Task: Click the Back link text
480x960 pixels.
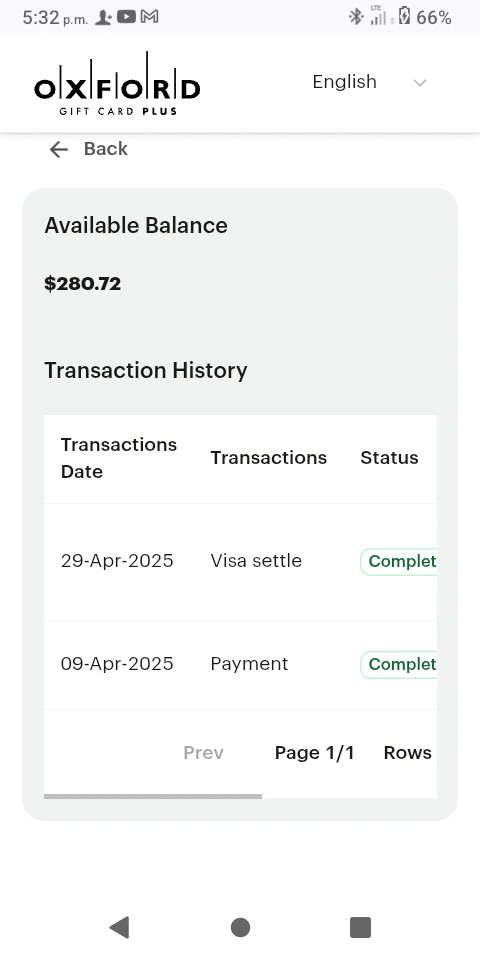Action: [106, 149]
